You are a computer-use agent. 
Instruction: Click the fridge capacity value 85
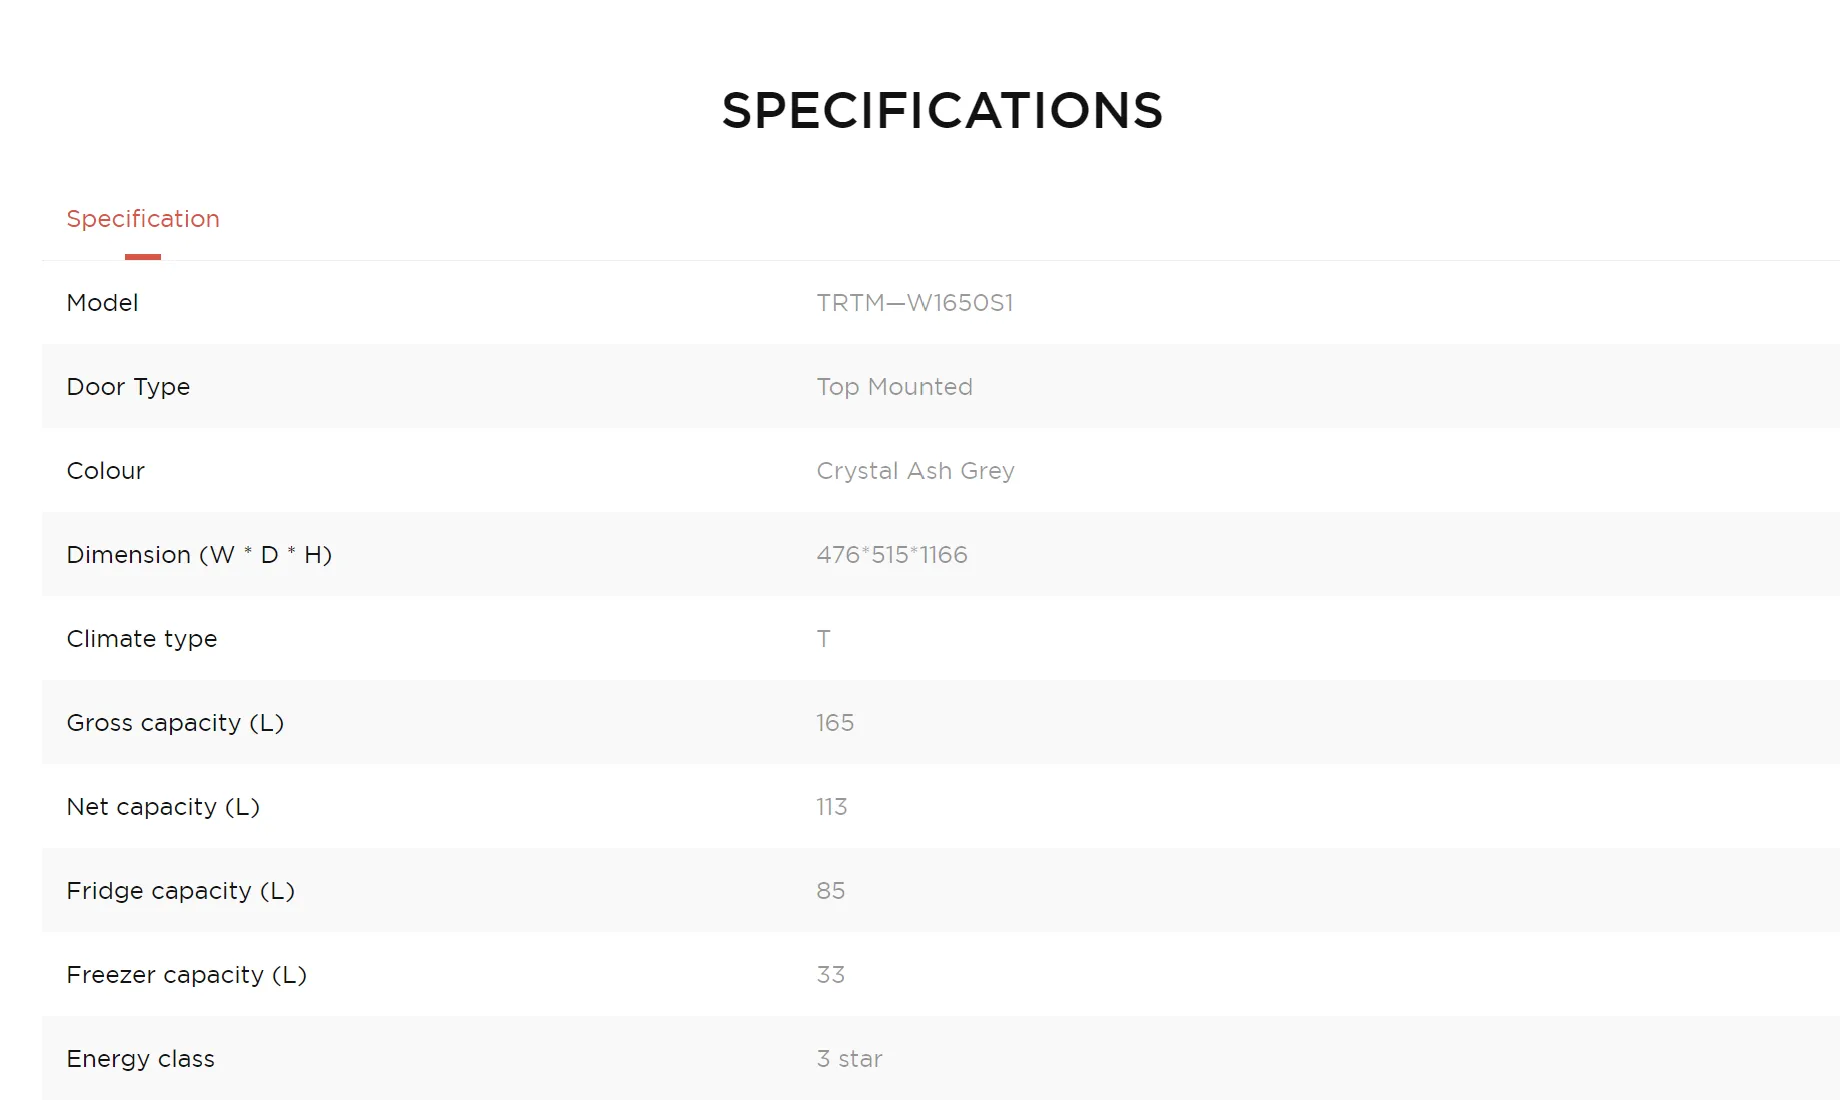click(x=830, y=891)
